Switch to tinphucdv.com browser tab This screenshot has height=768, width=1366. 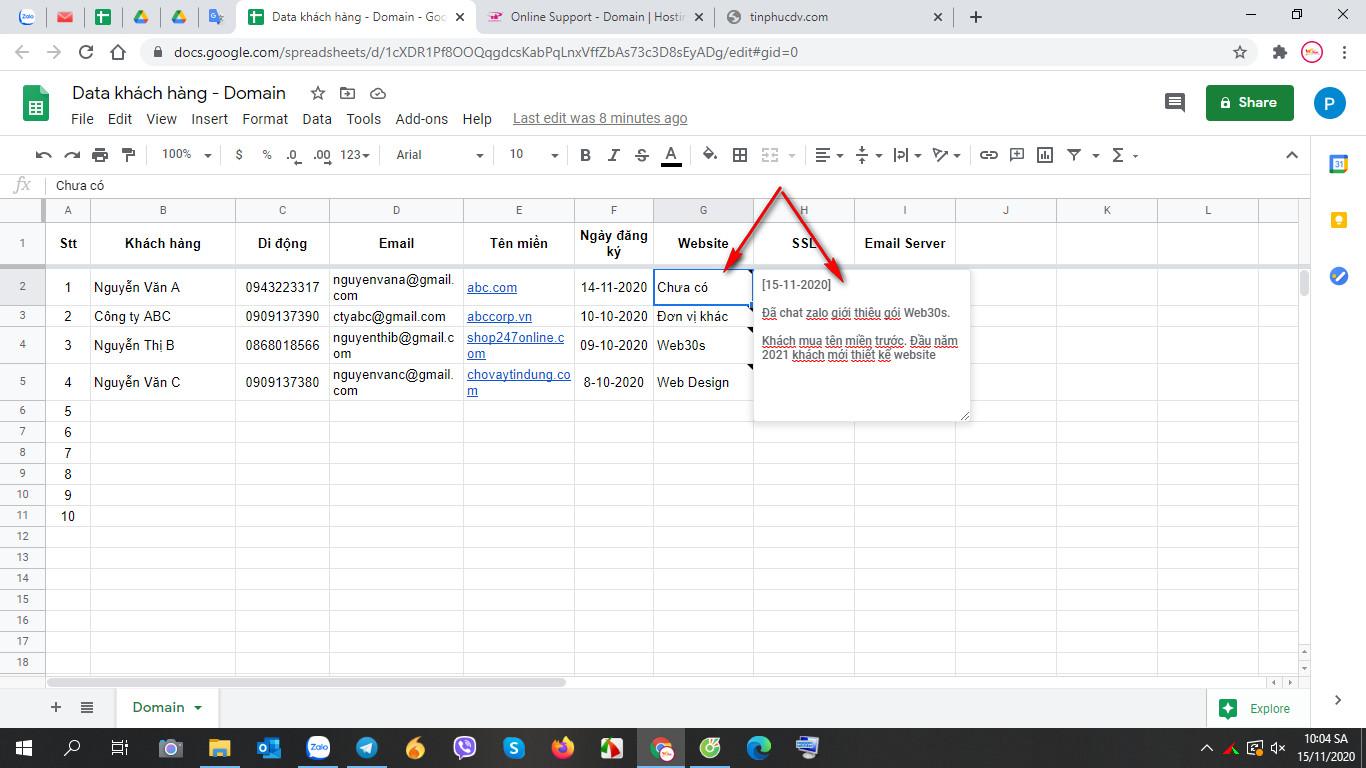835,17
